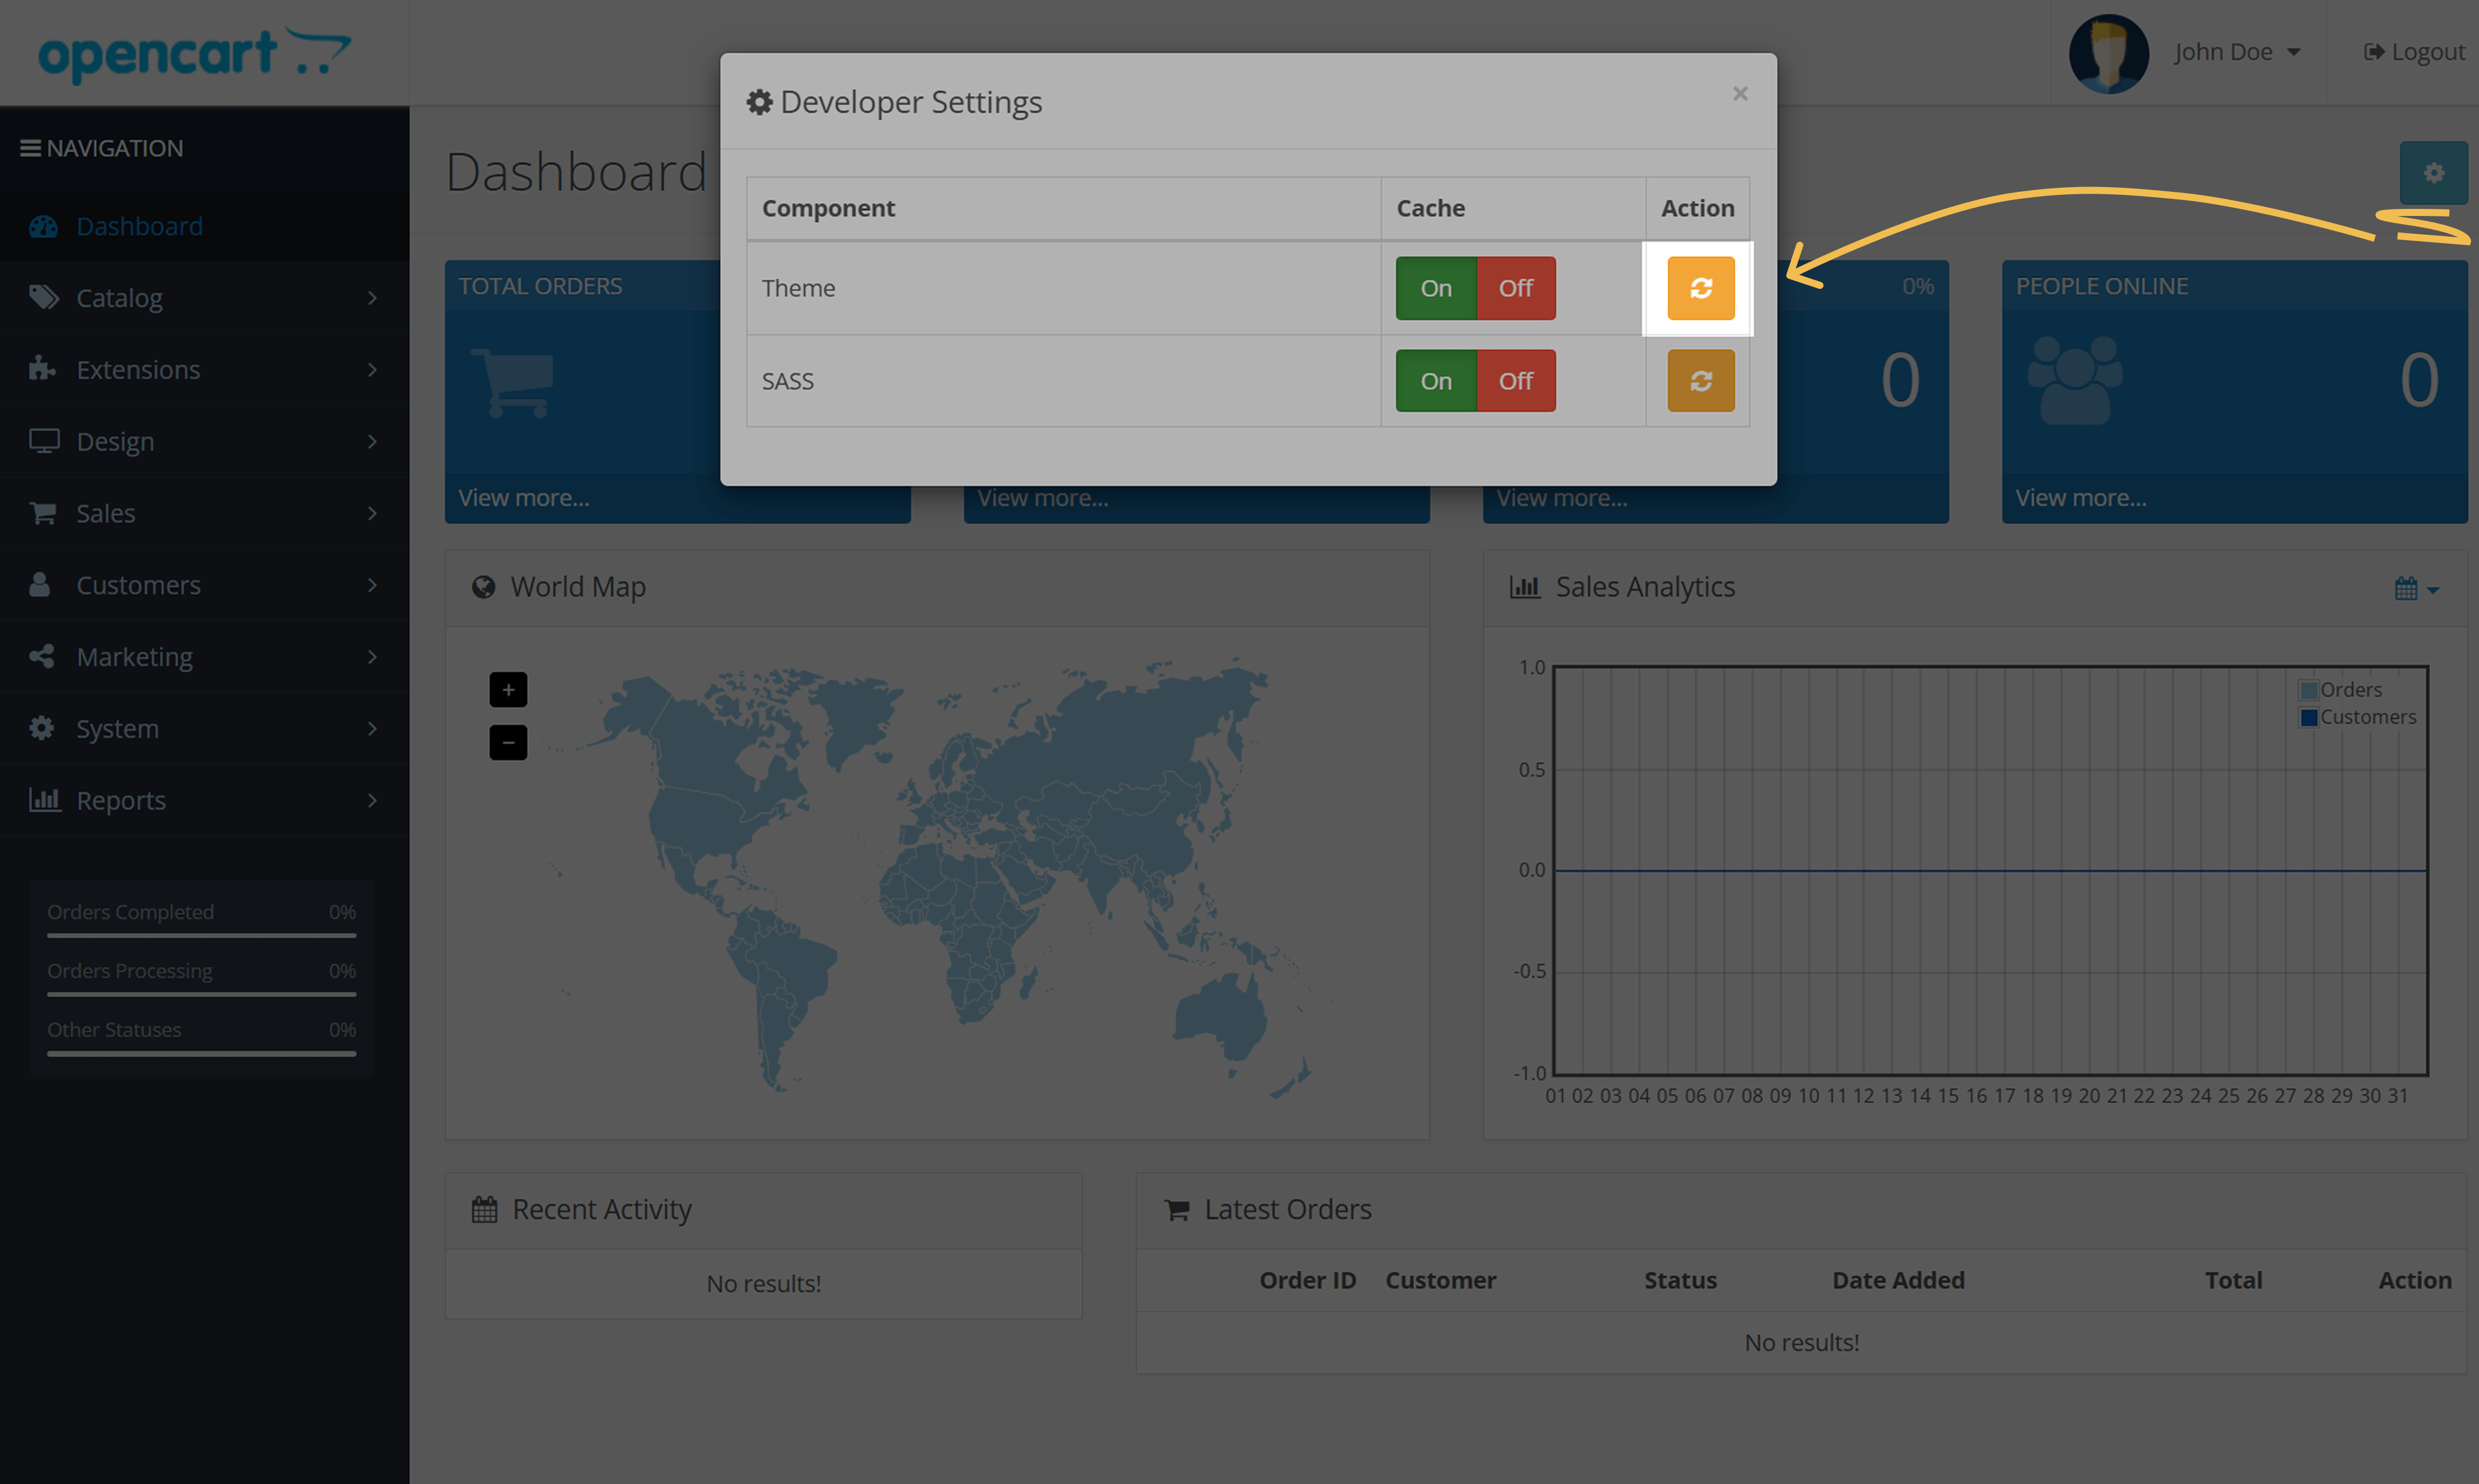Click the developer settings gear button

[2433, 173]
